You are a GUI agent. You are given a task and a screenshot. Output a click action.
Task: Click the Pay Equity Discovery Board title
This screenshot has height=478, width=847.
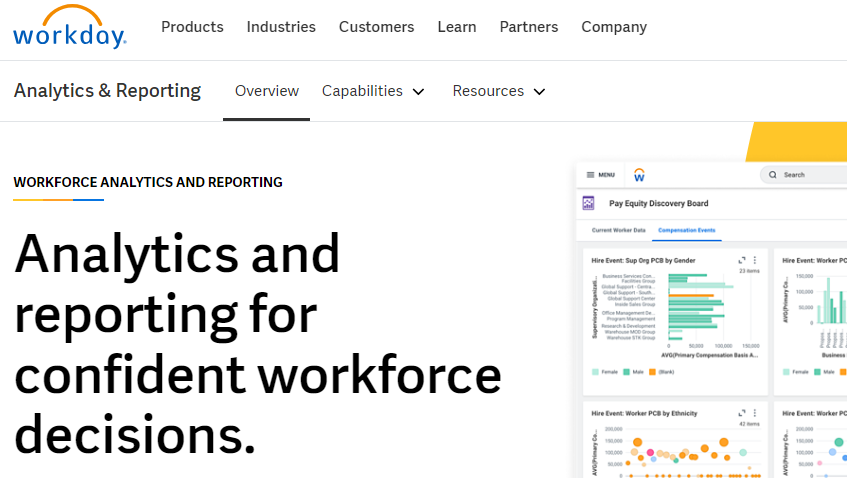pos(658,204)
